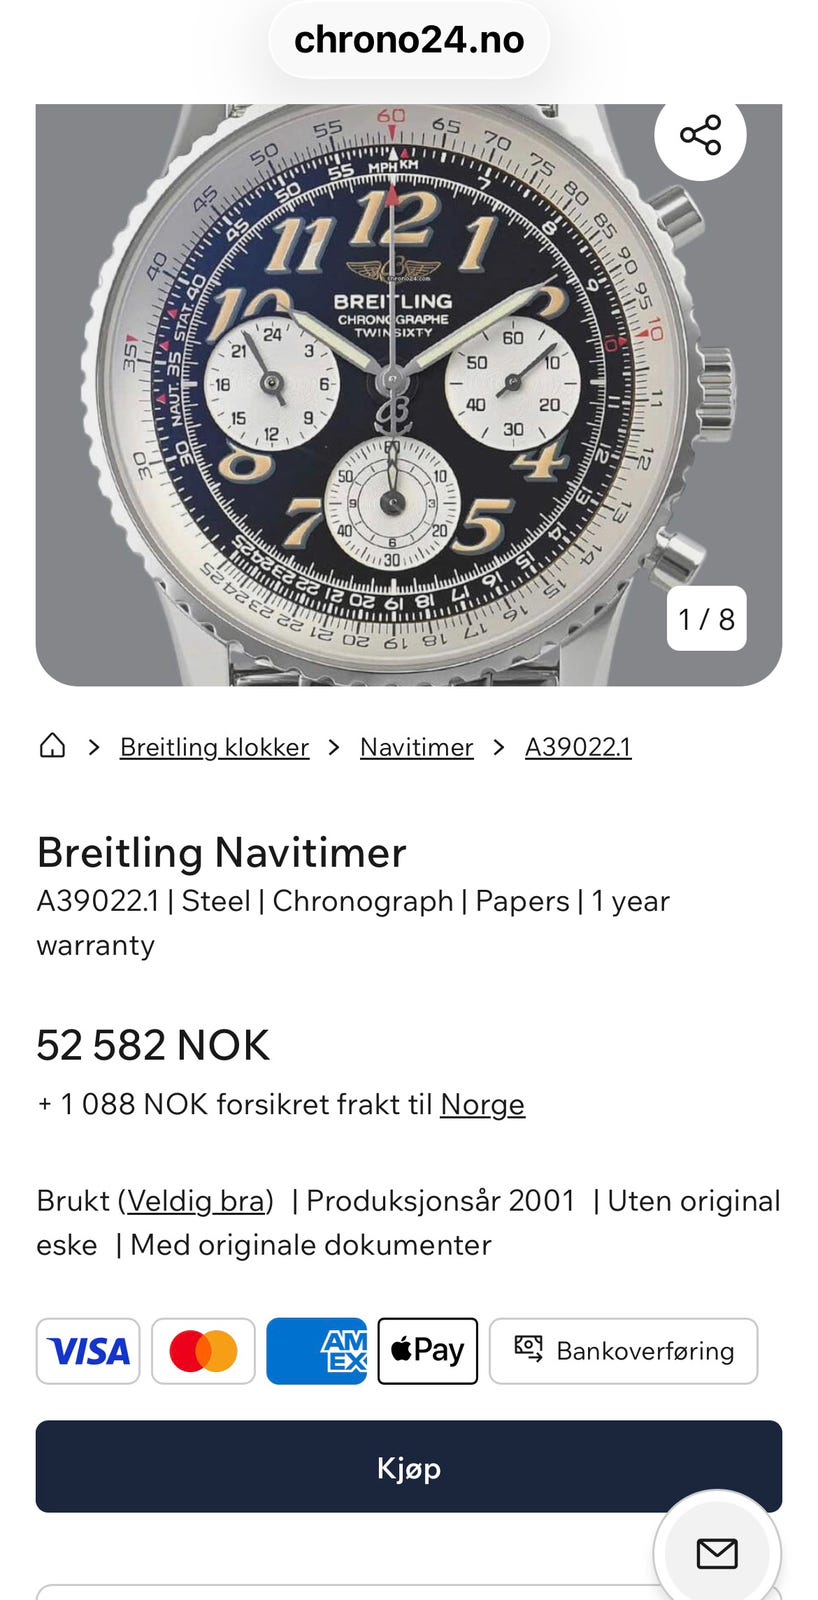Select the Mastercard payment icon
The image size is (818, 1600).
[203, 1351]
